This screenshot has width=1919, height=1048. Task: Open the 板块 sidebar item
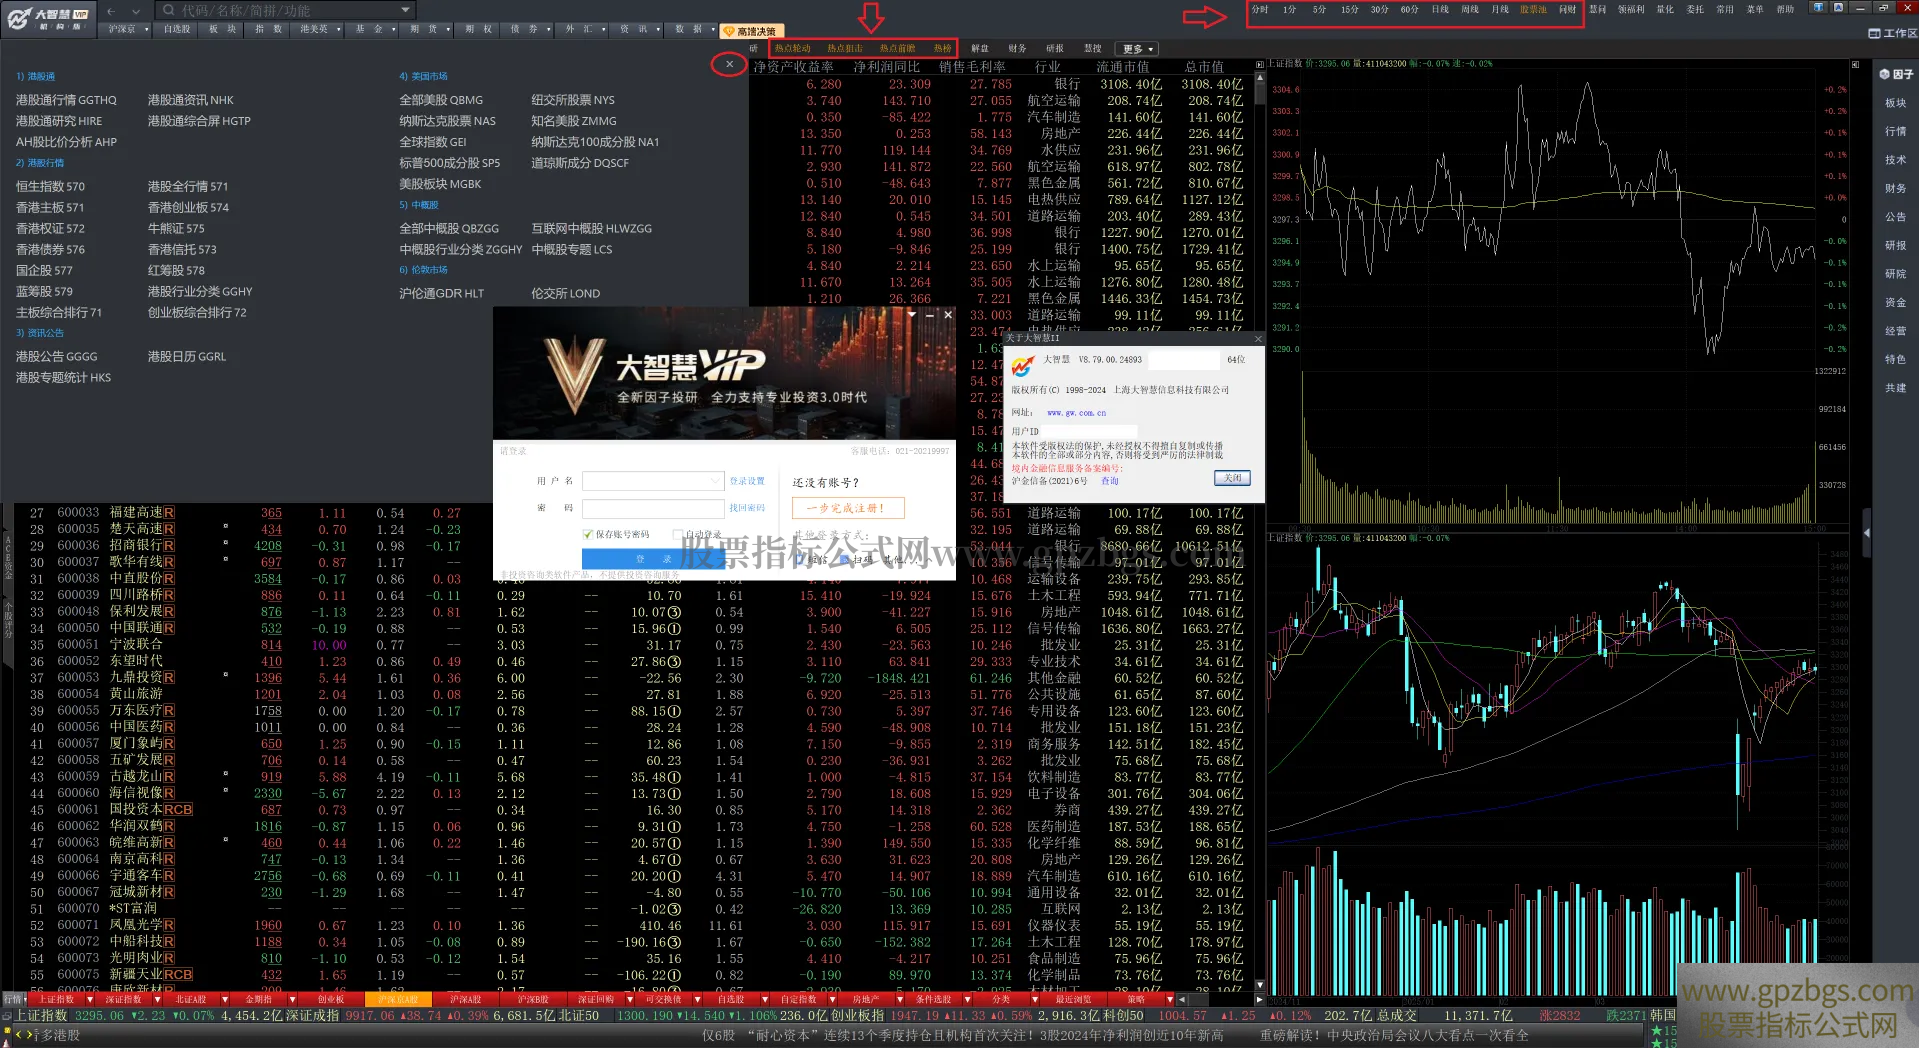(1896, 103)
